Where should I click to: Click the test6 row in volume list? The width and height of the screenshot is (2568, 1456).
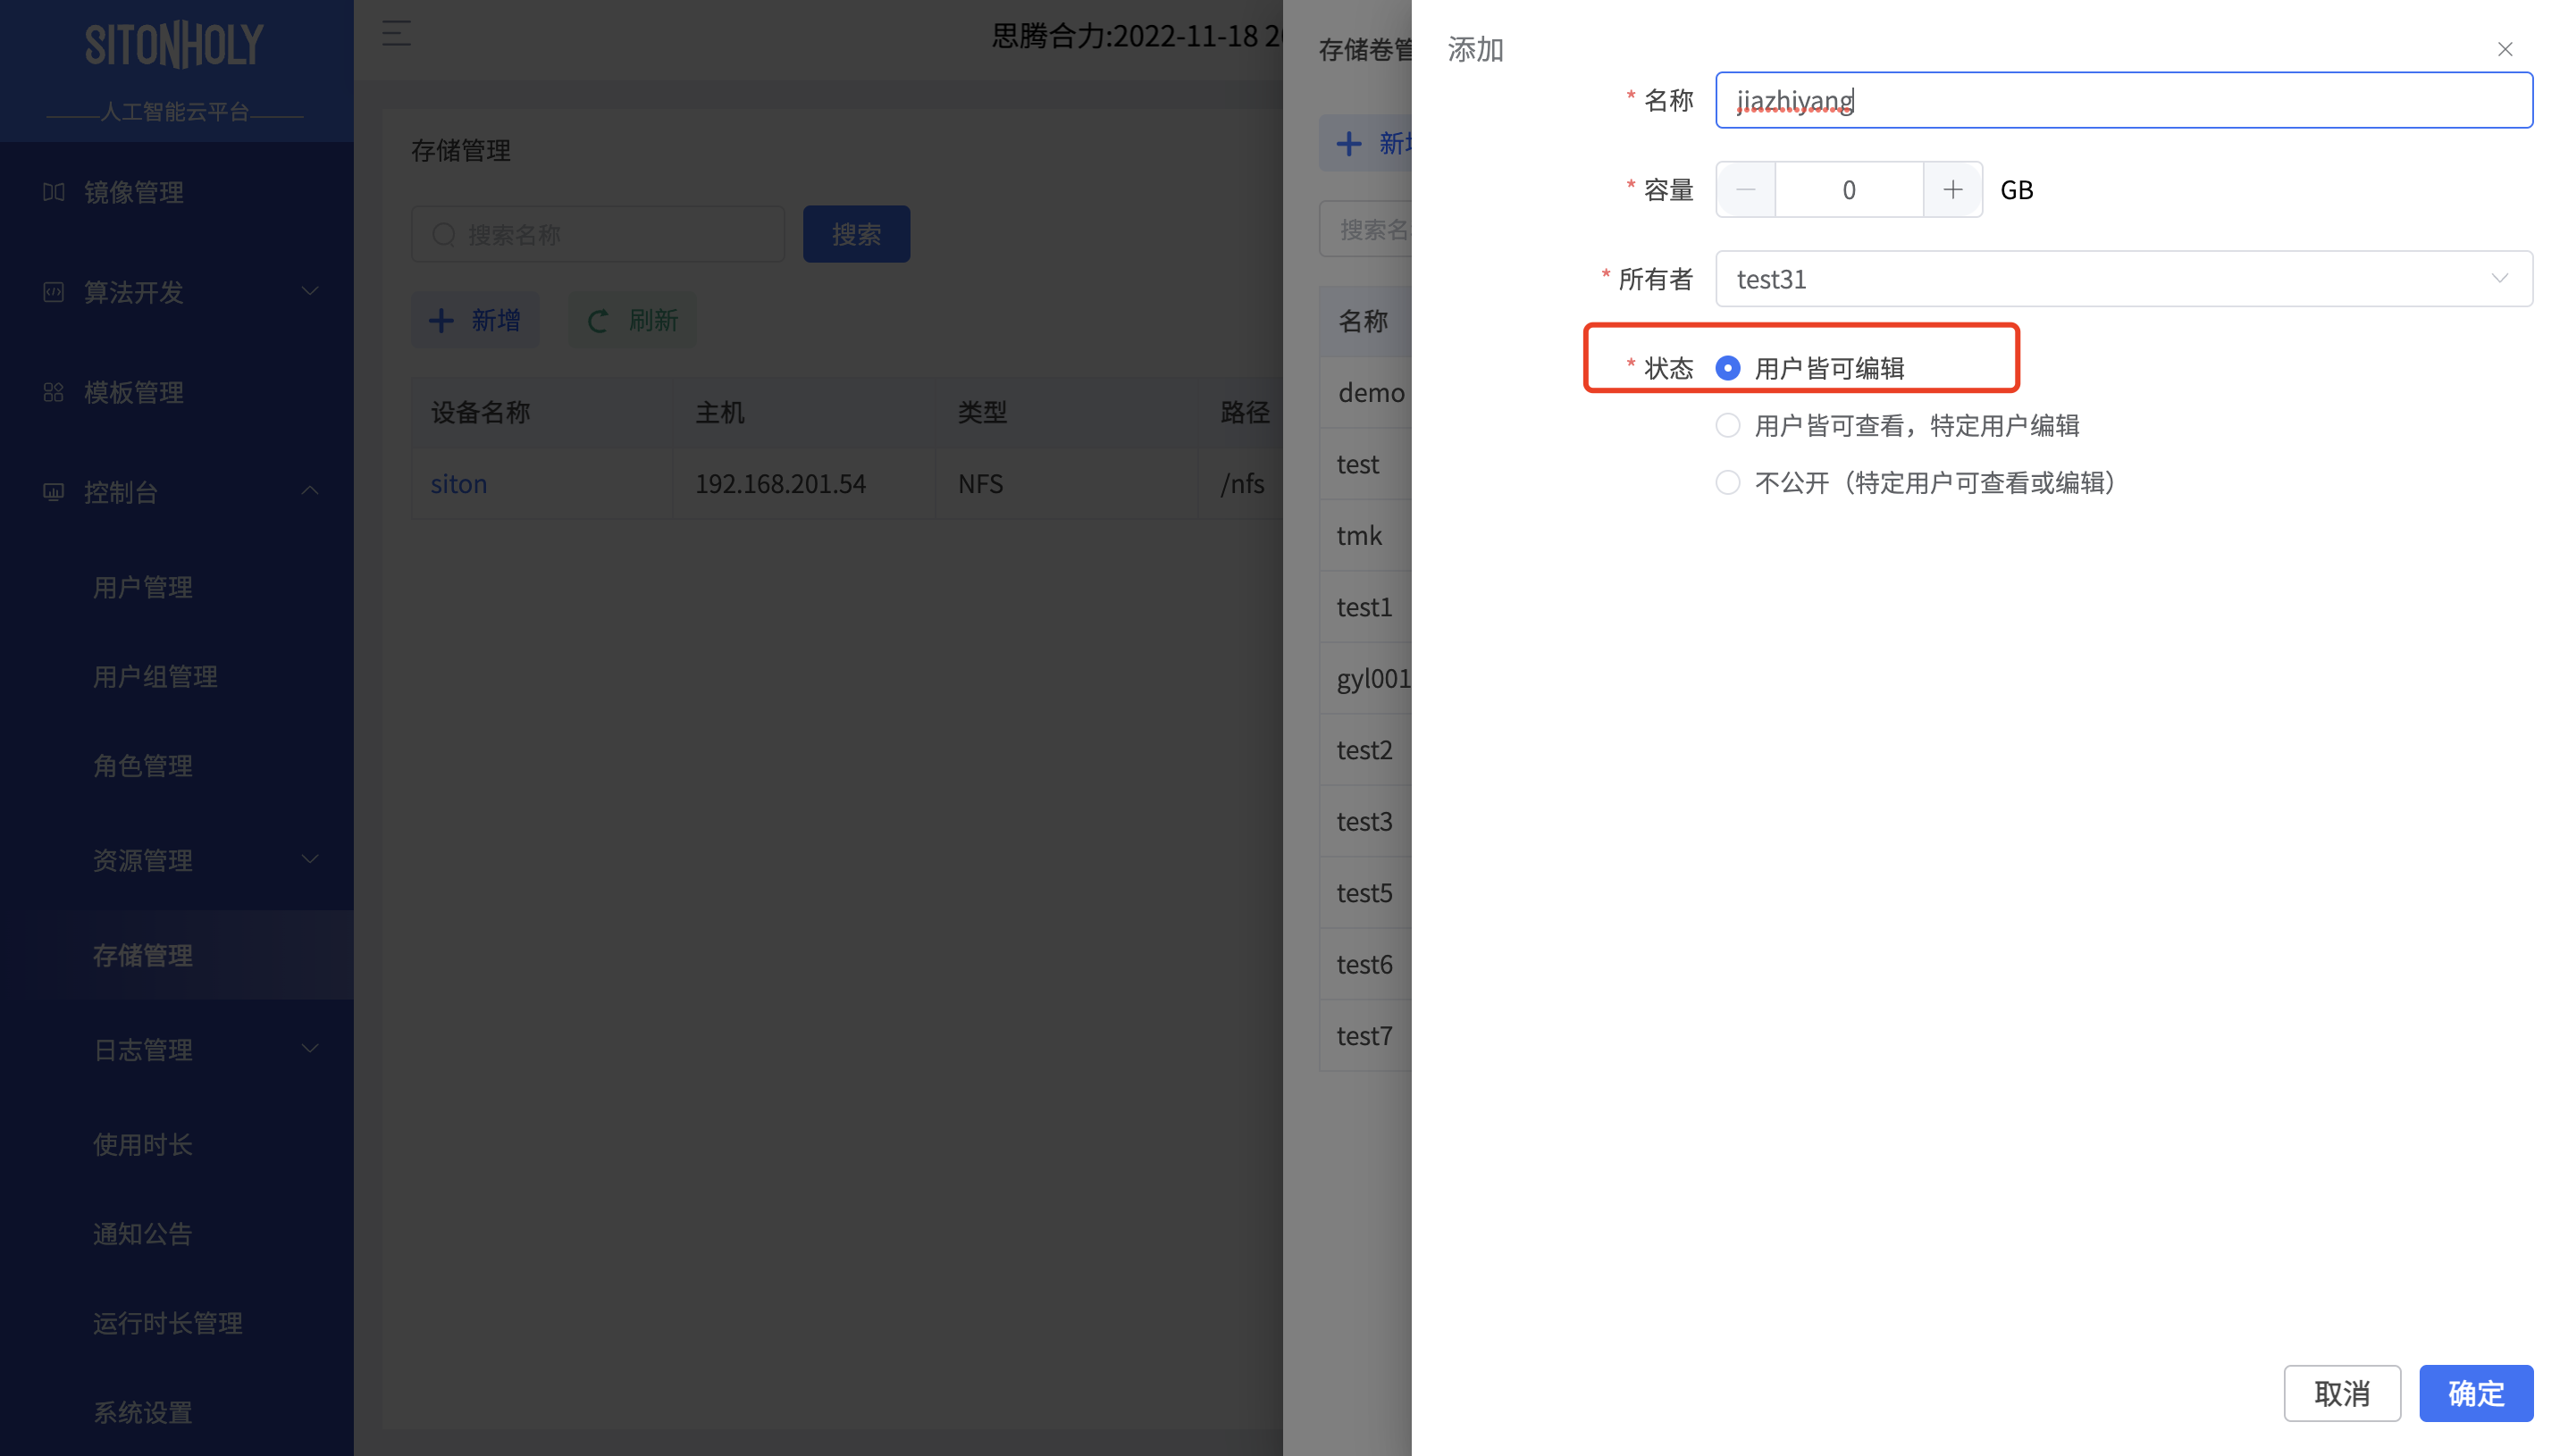(1366, 964)
